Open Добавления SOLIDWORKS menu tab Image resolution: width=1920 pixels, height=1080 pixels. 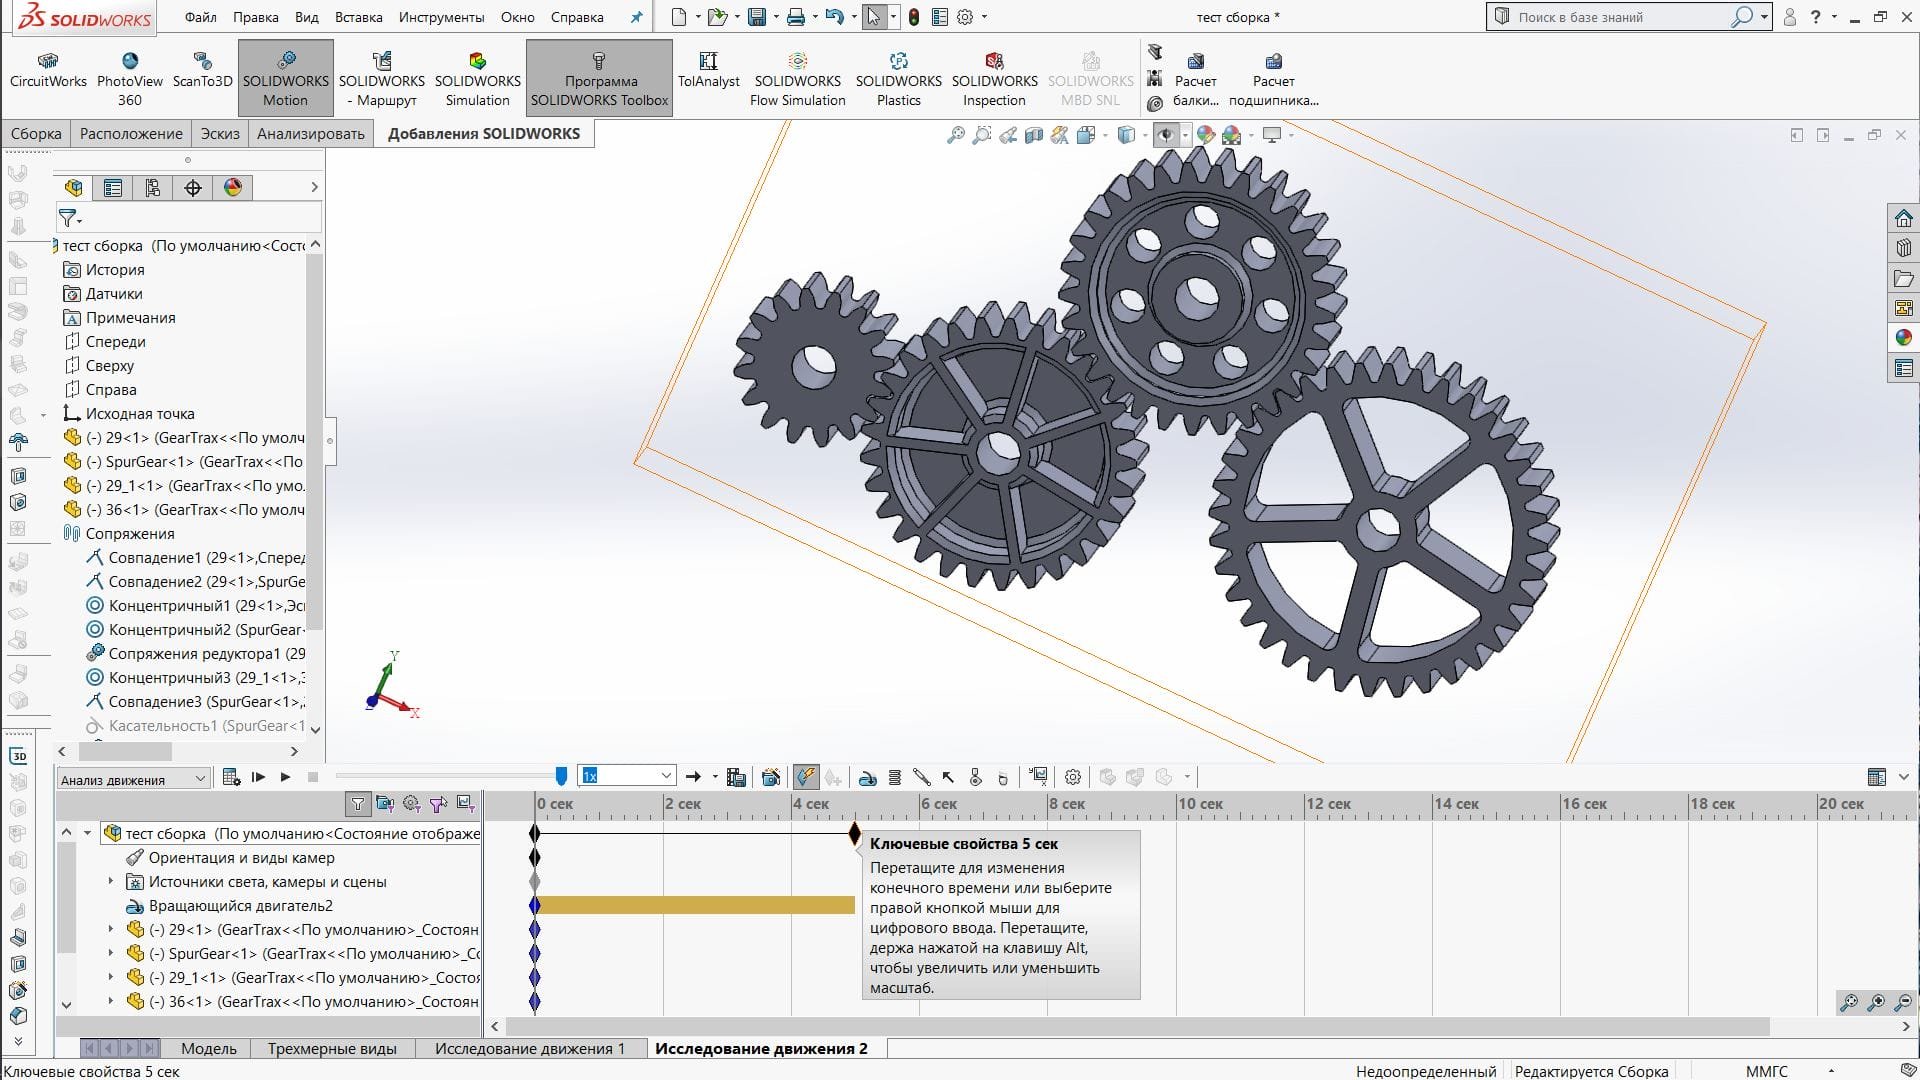[x=484, y=133]
